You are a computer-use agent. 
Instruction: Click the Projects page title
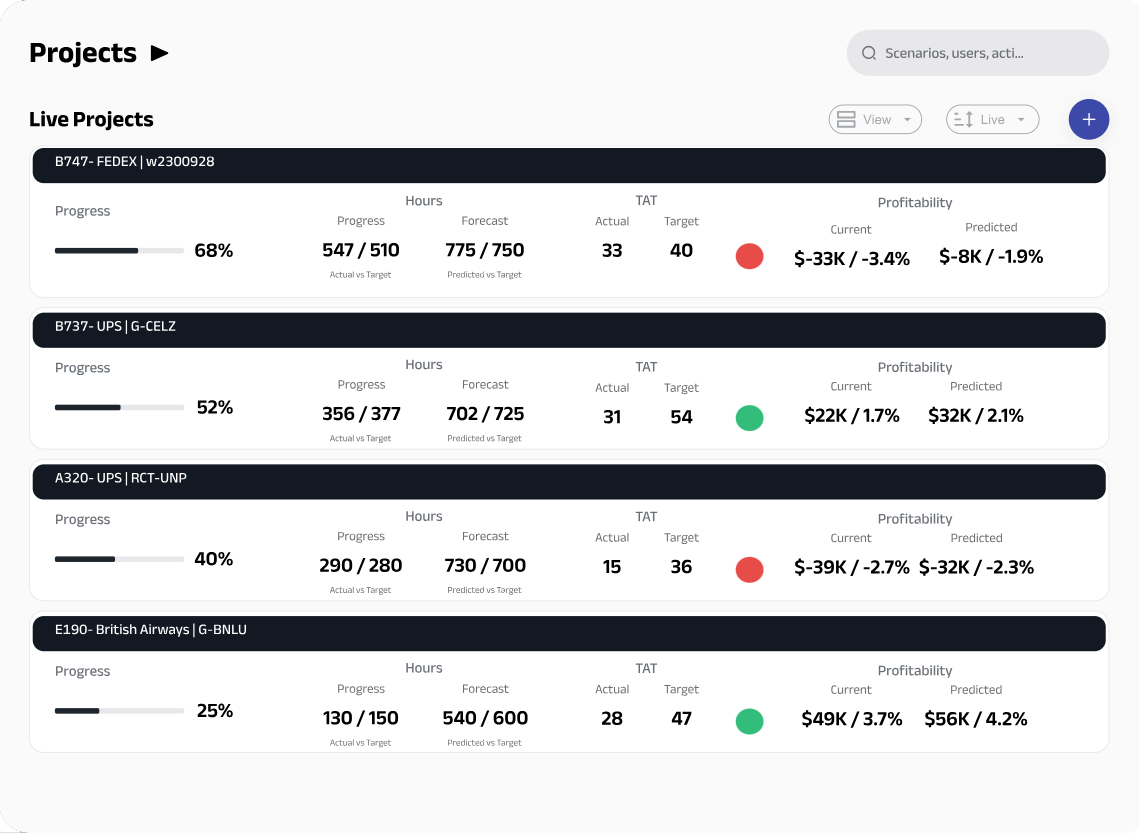[83, 53]
